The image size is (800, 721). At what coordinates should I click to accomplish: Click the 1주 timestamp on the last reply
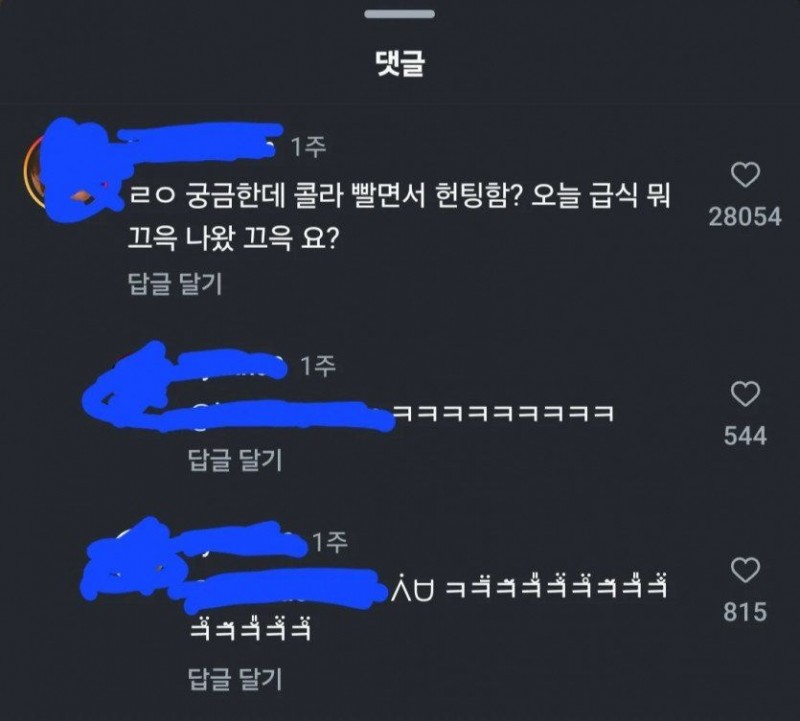[330, 542]
